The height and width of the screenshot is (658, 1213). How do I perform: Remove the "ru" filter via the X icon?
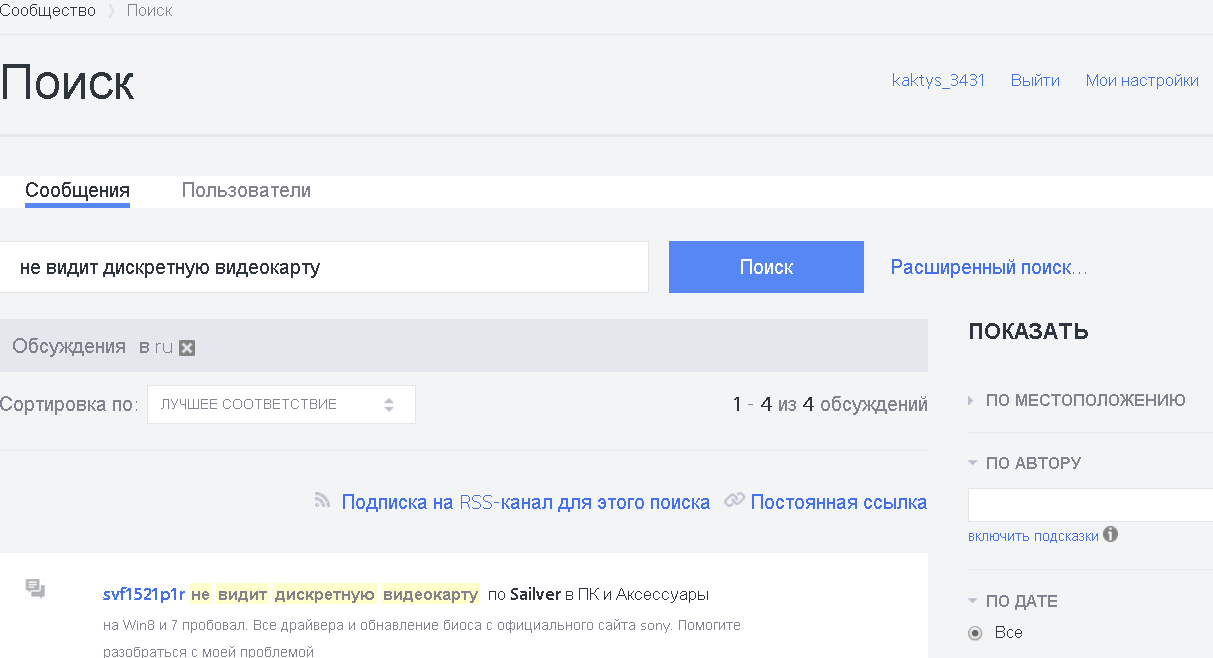[187, 347]
